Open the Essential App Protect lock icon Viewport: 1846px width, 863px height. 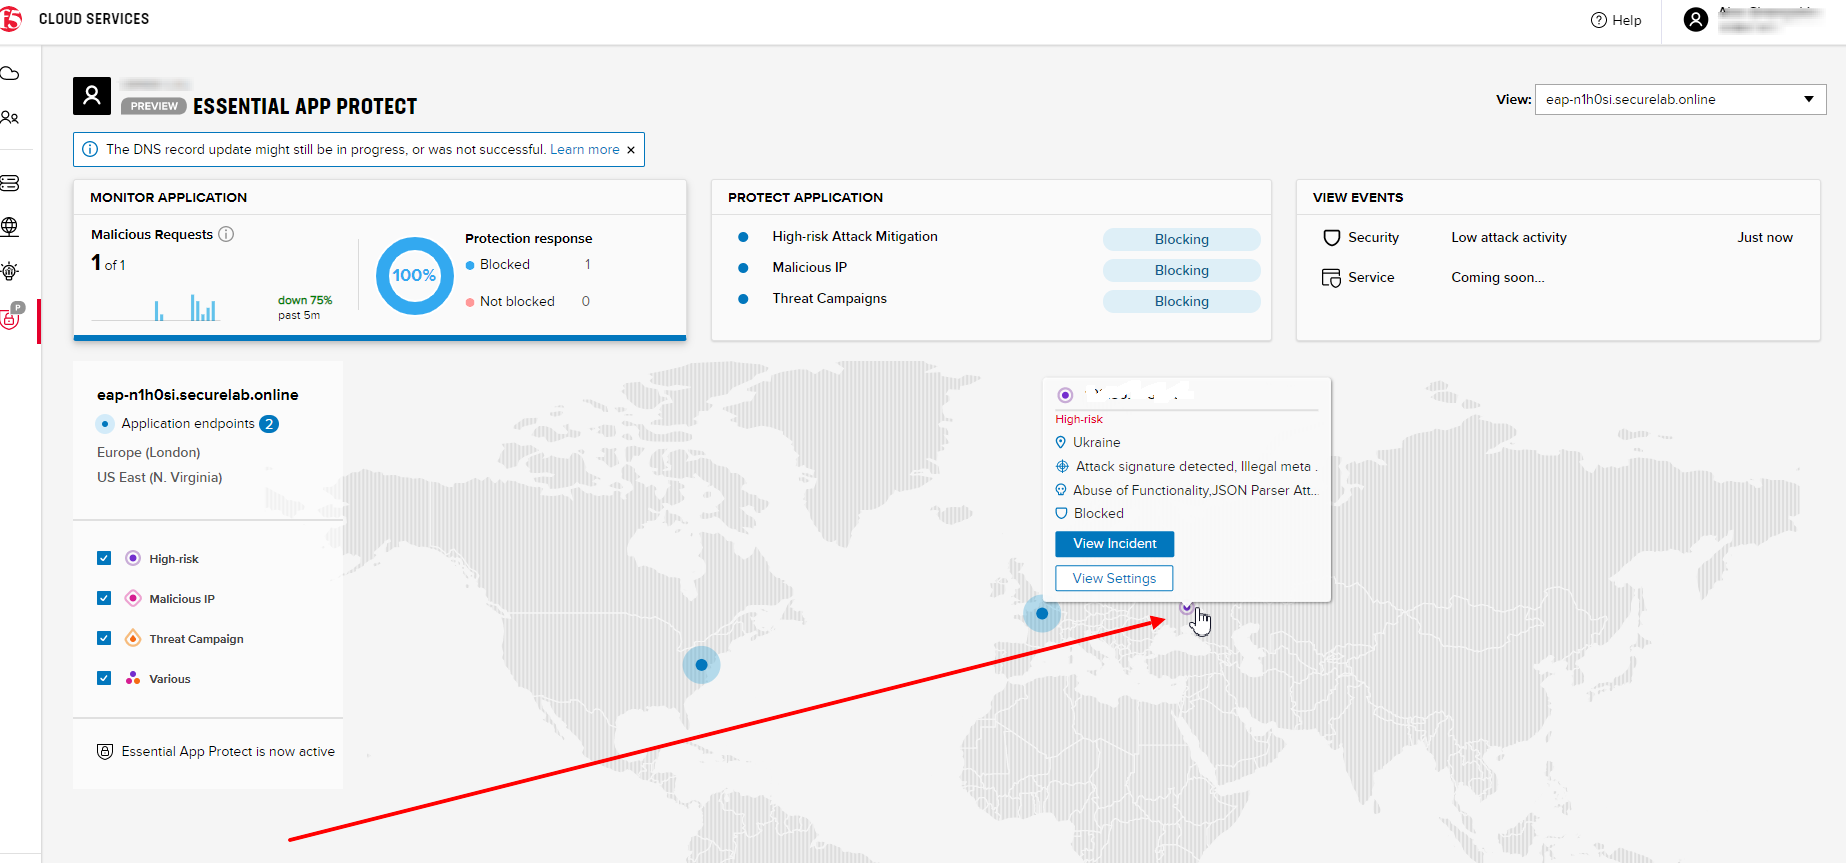[x=11, y=317]
